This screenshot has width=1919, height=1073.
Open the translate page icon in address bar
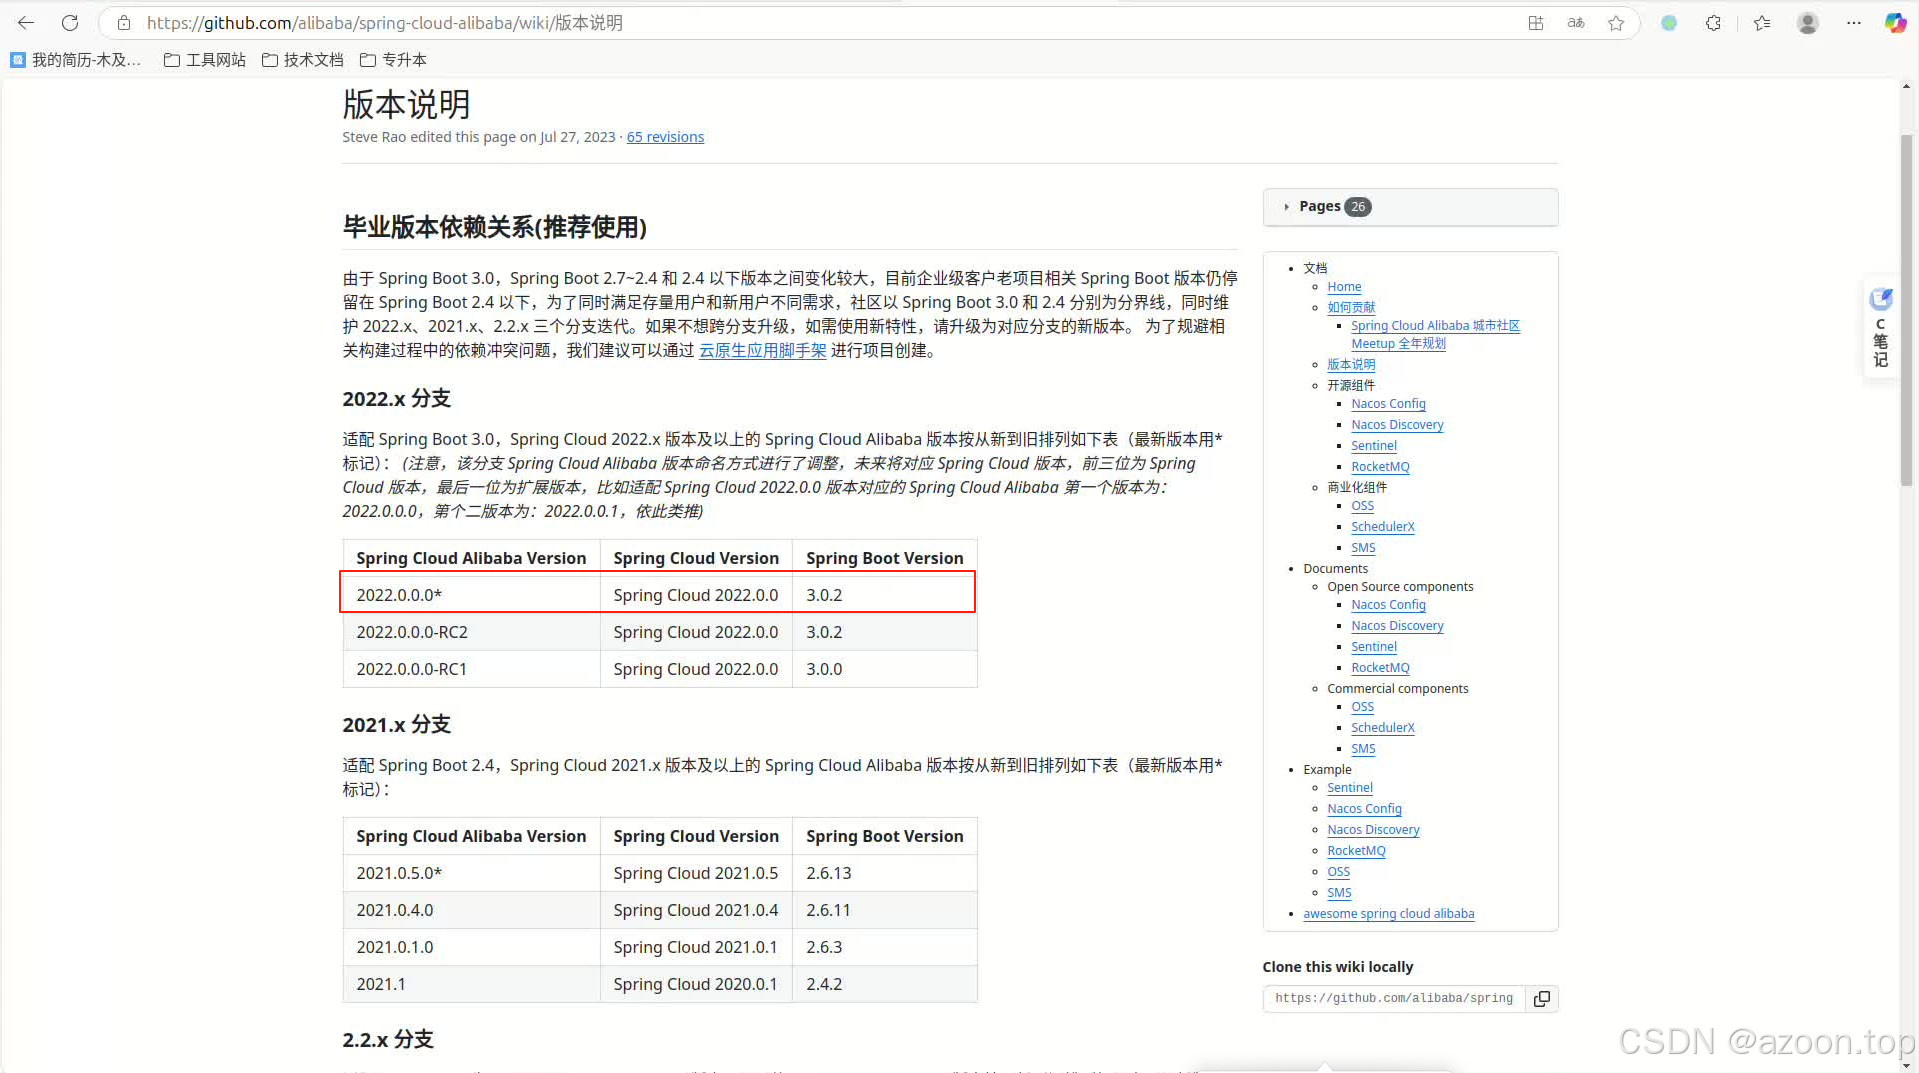tap(1576, 23)
